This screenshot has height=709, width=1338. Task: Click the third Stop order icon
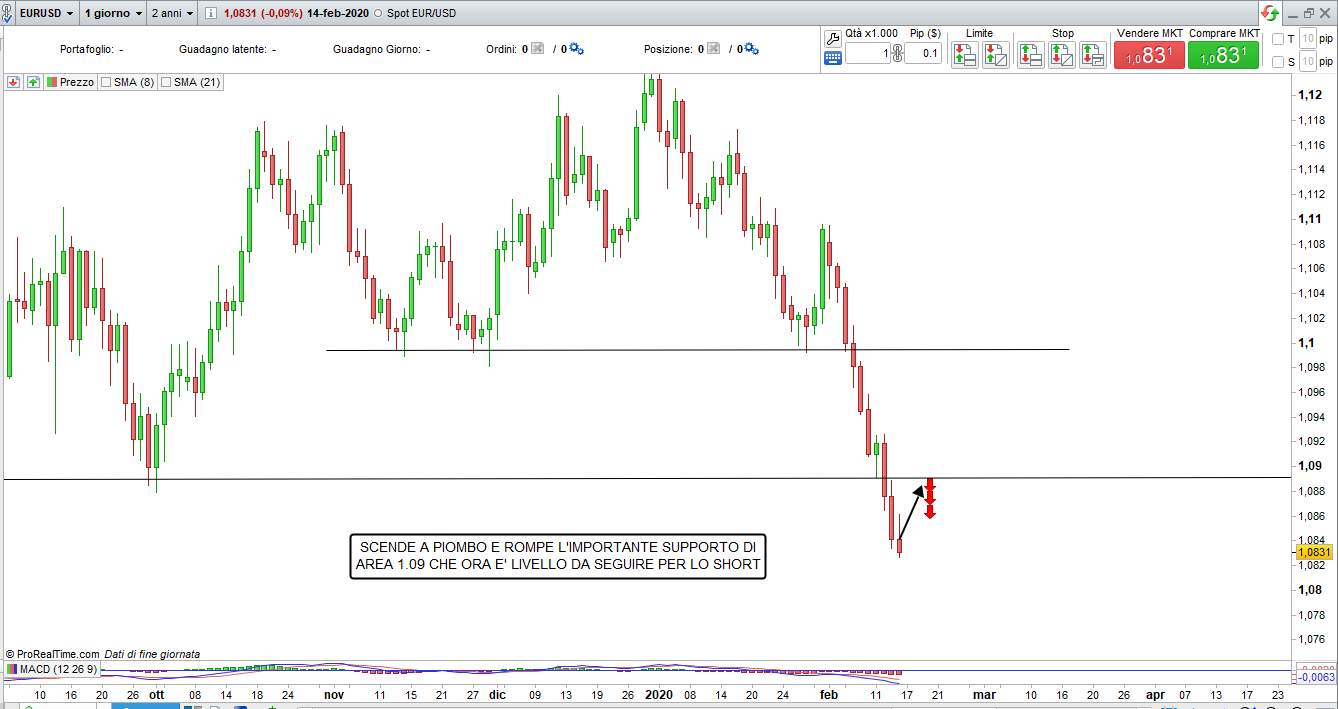point(1093,55)
